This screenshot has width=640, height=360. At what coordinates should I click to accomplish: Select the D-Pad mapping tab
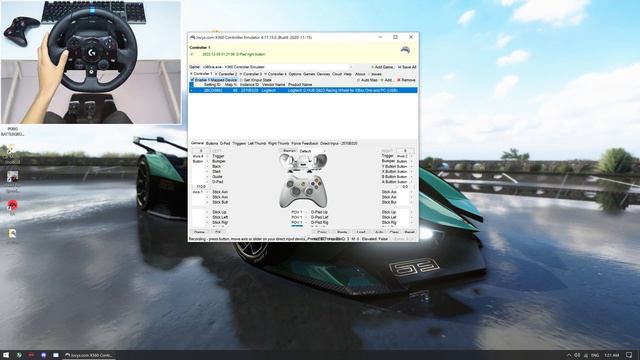pos(225,143)
